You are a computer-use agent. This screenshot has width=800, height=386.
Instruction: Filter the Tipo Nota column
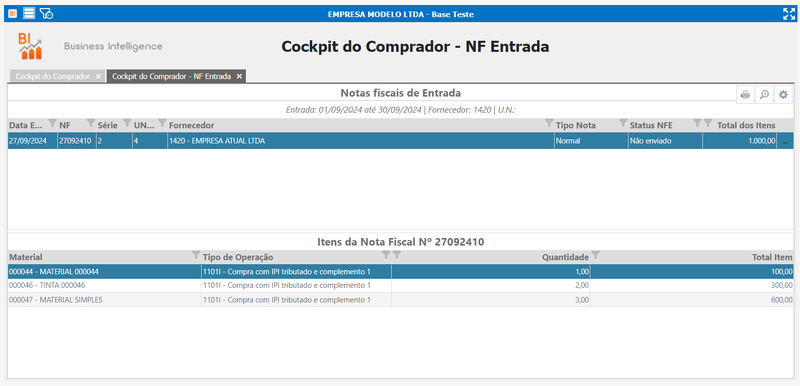[x=623, y=123]
